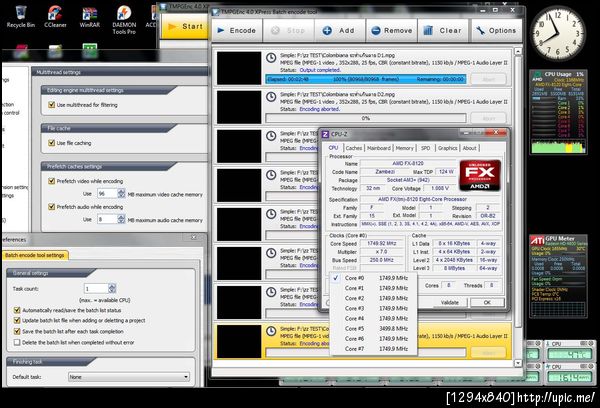The width and height of the screenshot is (600, 408).
Task: Select Core #4 in core list
Action: (373, 318)
